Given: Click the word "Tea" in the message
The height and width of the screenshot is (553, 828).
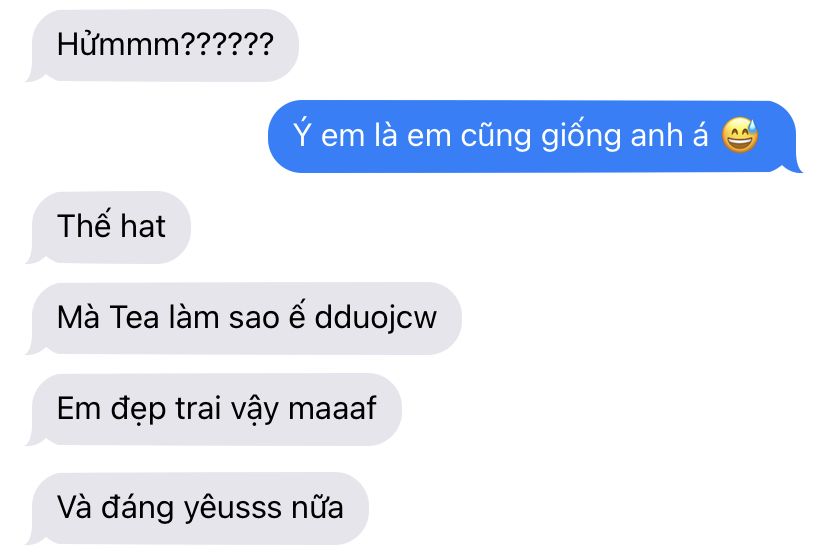Looking at the screenshot, I should coord(134,318).
